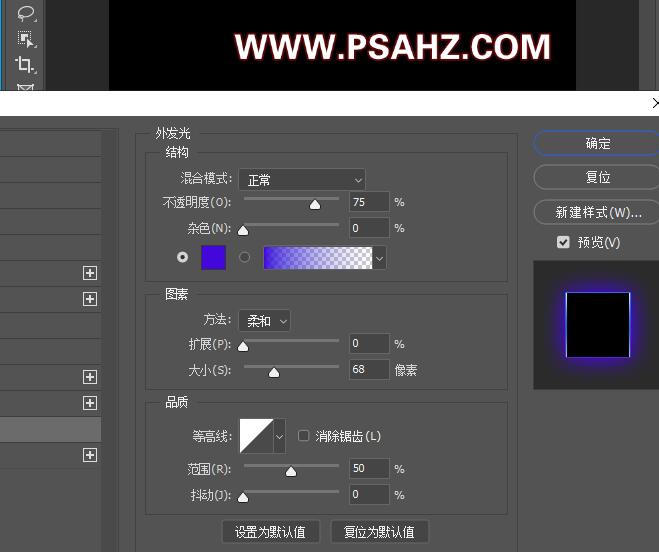The image size is (659, 552).
Task: Click 复位为默认值 button
Action: [380, 532]
